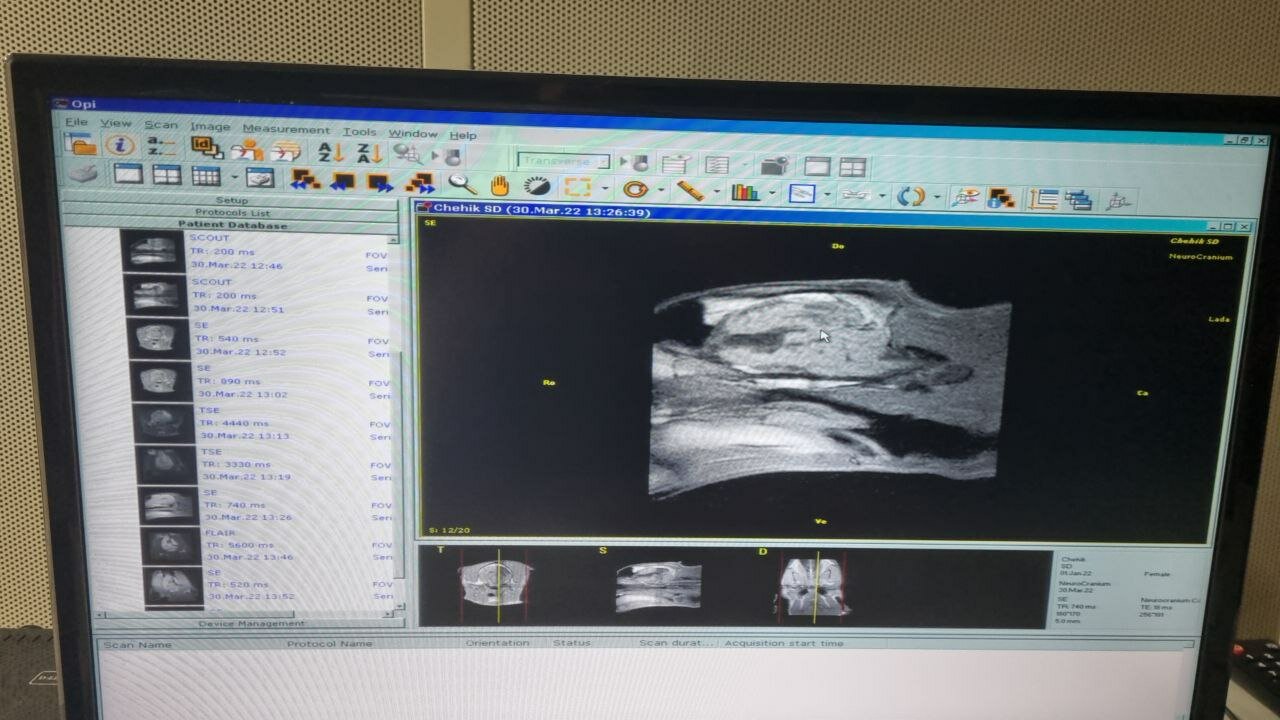Select the FLAIR series thumbnail with TR 5600 ms
The height and width of the screenshot is (720, 1280).
[x=172, y=545]
